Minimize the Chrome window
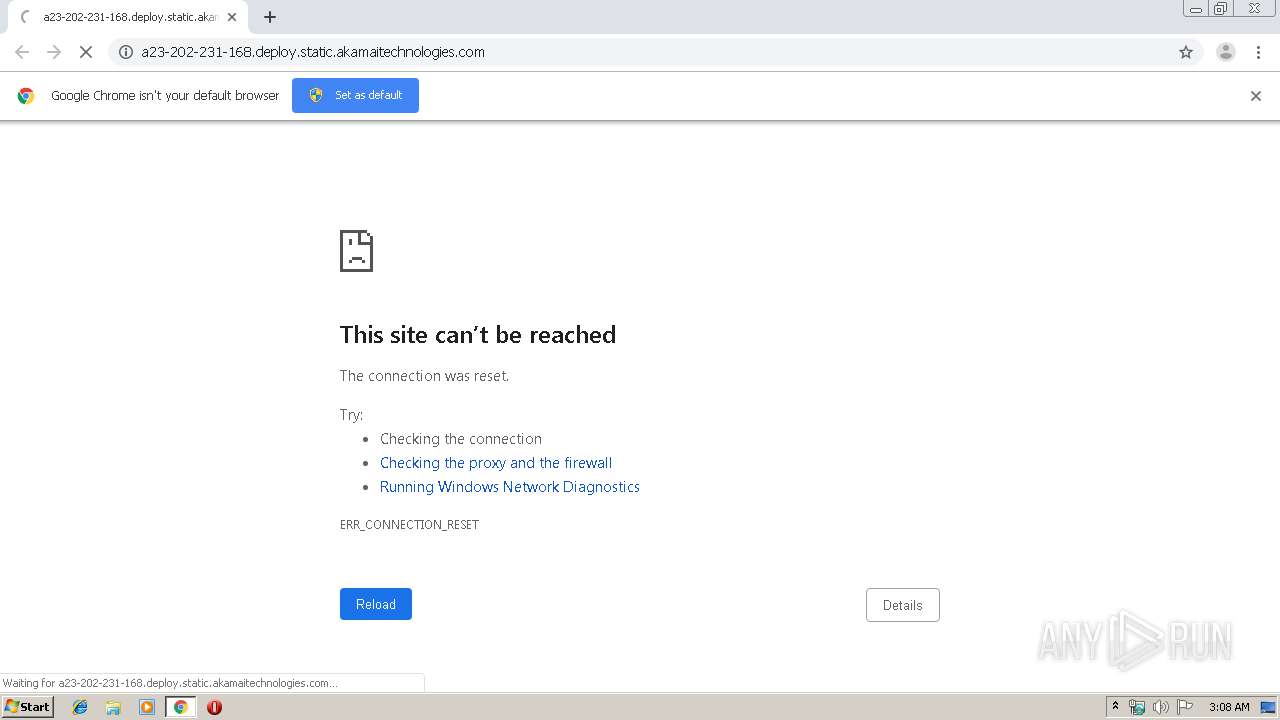 1196,9
